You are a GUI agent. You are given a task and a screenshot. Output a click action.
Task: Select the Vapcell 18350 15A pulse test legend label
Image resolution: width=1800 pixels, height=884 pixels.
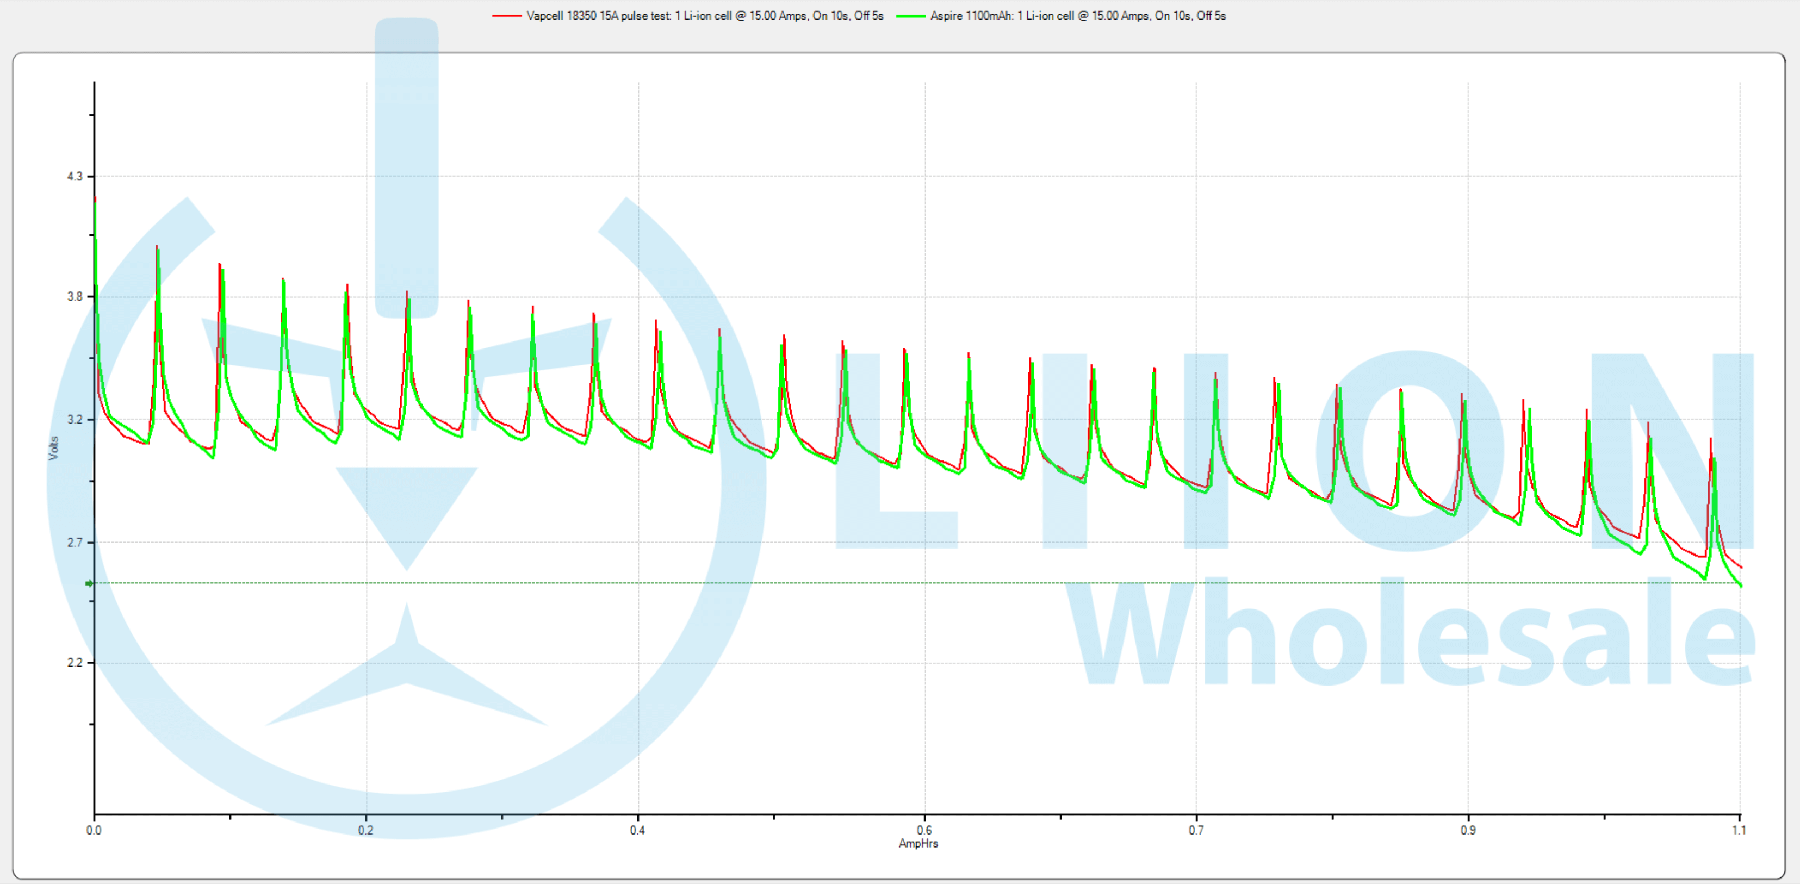pyautogui.click(x=705, y=16)
